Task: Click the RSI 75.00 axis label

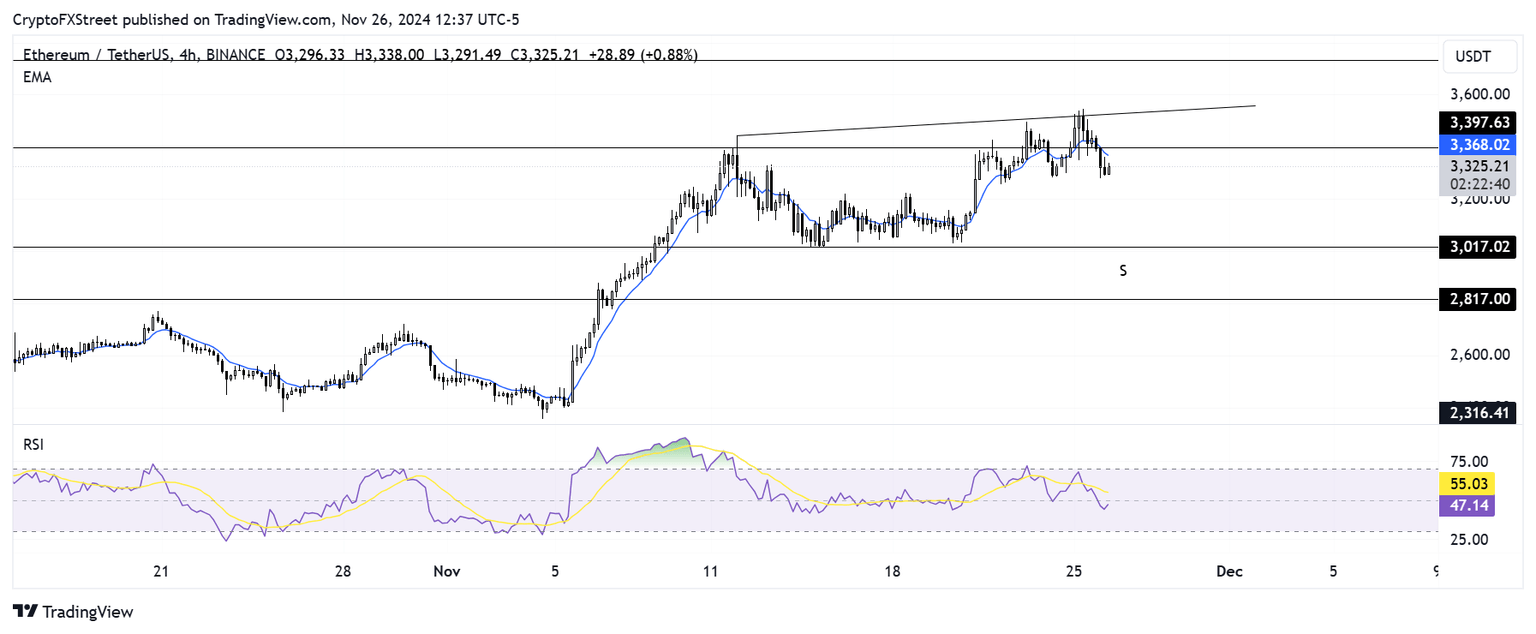Action: 1468,461
